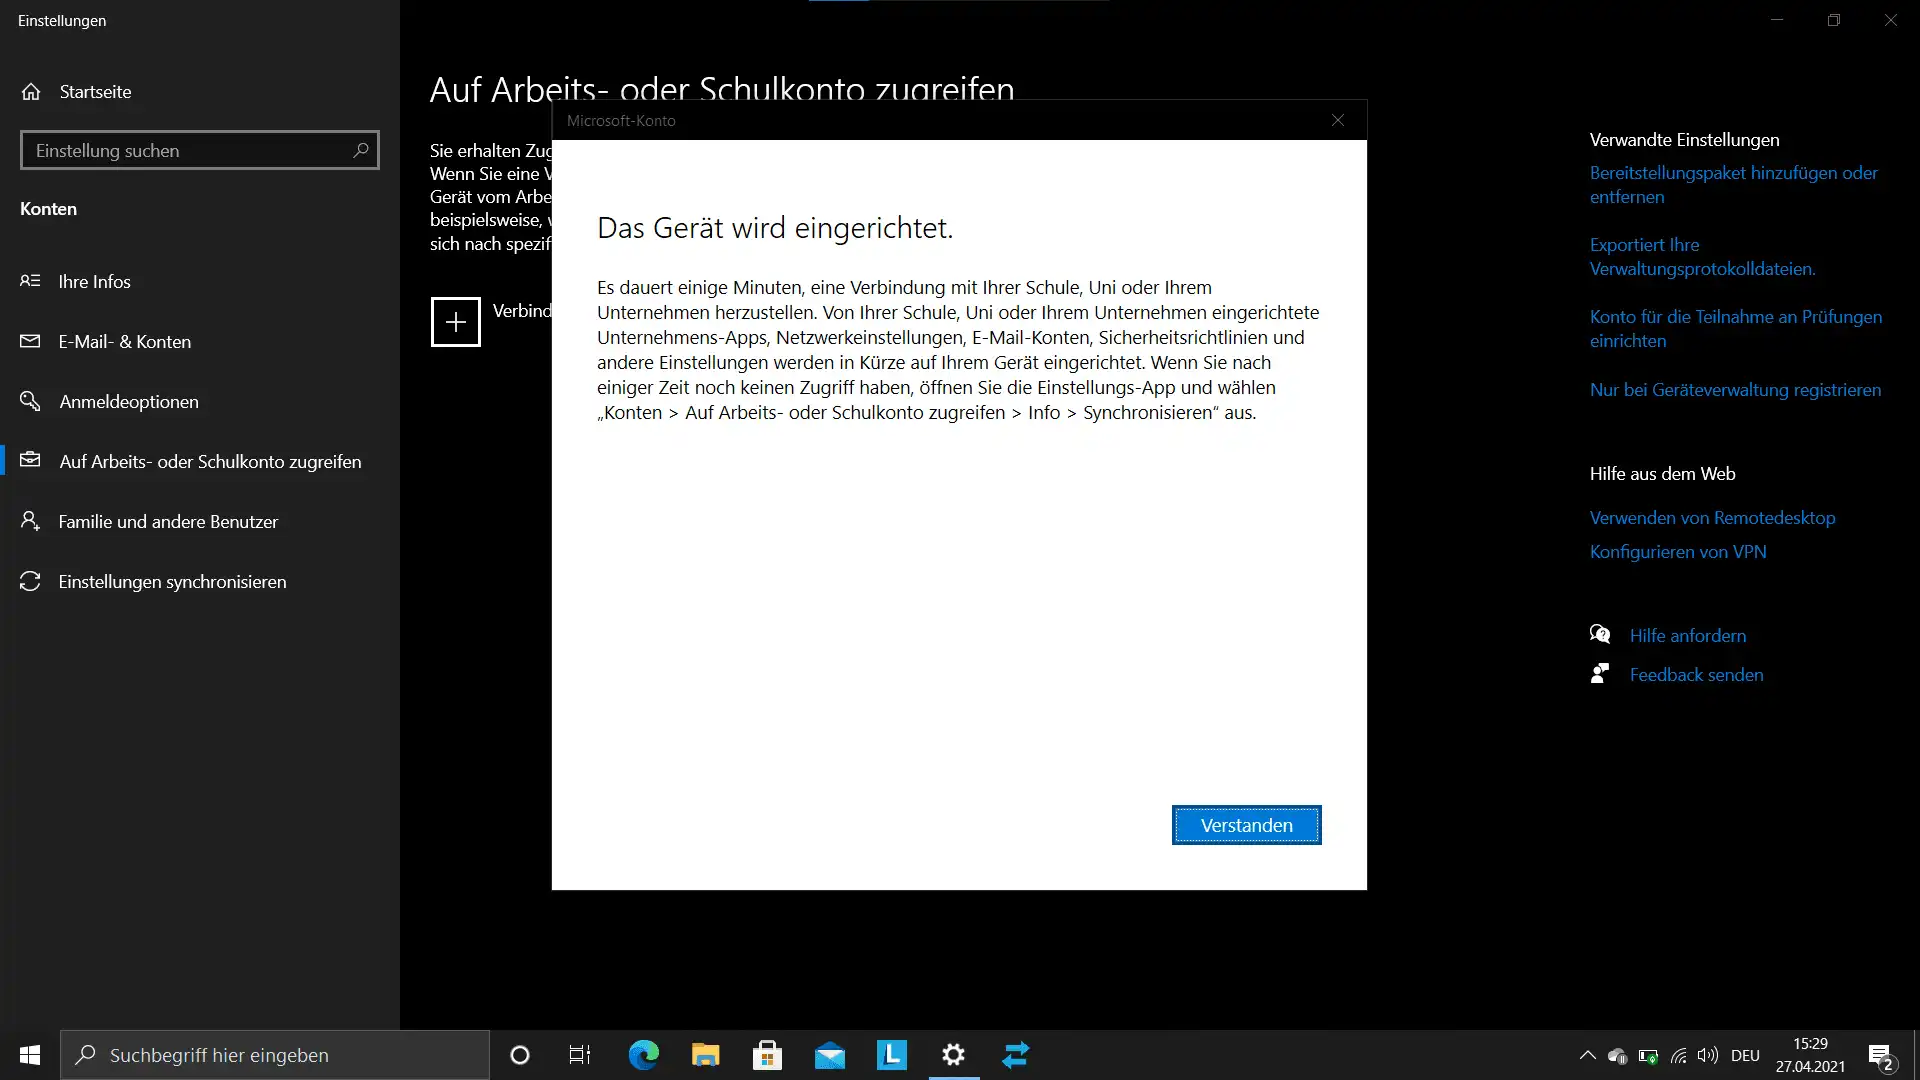Restore down the Einstellungen window
This screenshot has width=1920, height=1080.
point(1834,20)
